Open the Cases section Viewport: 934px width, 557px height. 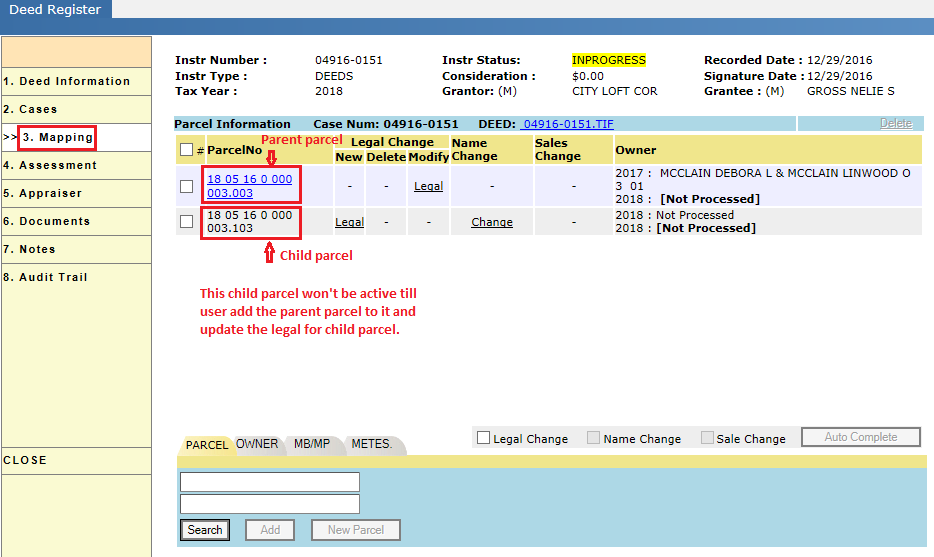tap(76, 109)
